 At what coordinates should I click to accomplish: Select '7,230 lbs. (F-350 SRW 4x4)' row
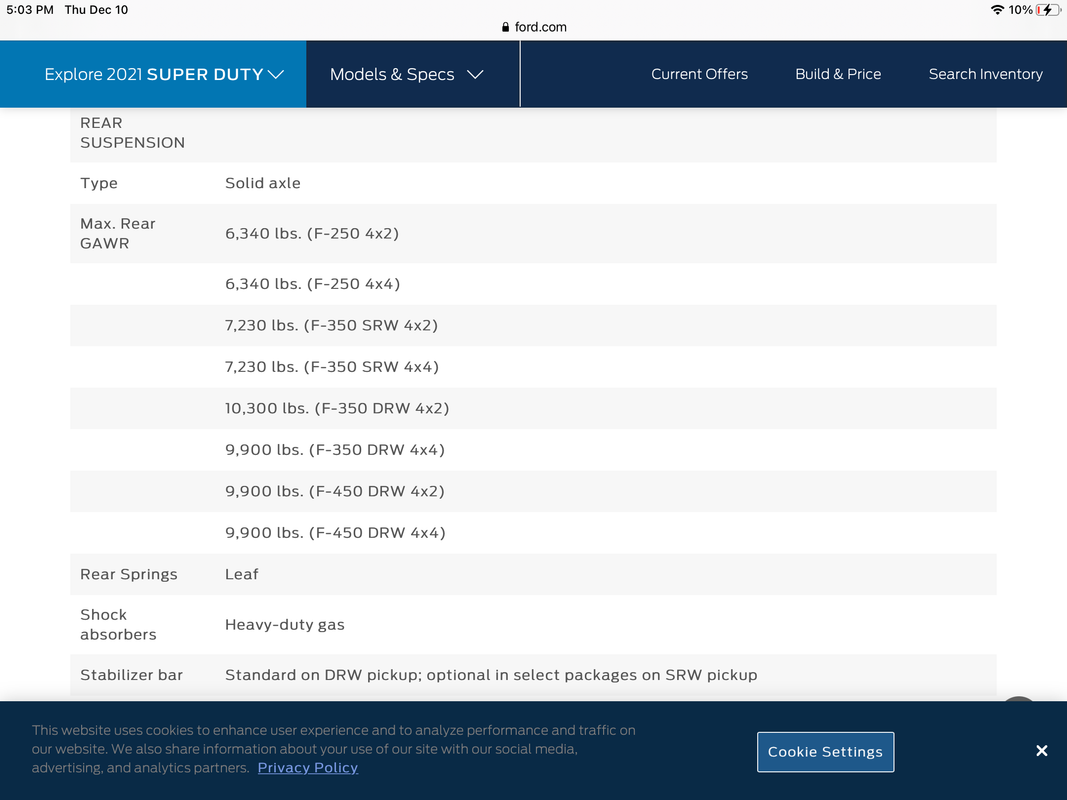[534, 367]
